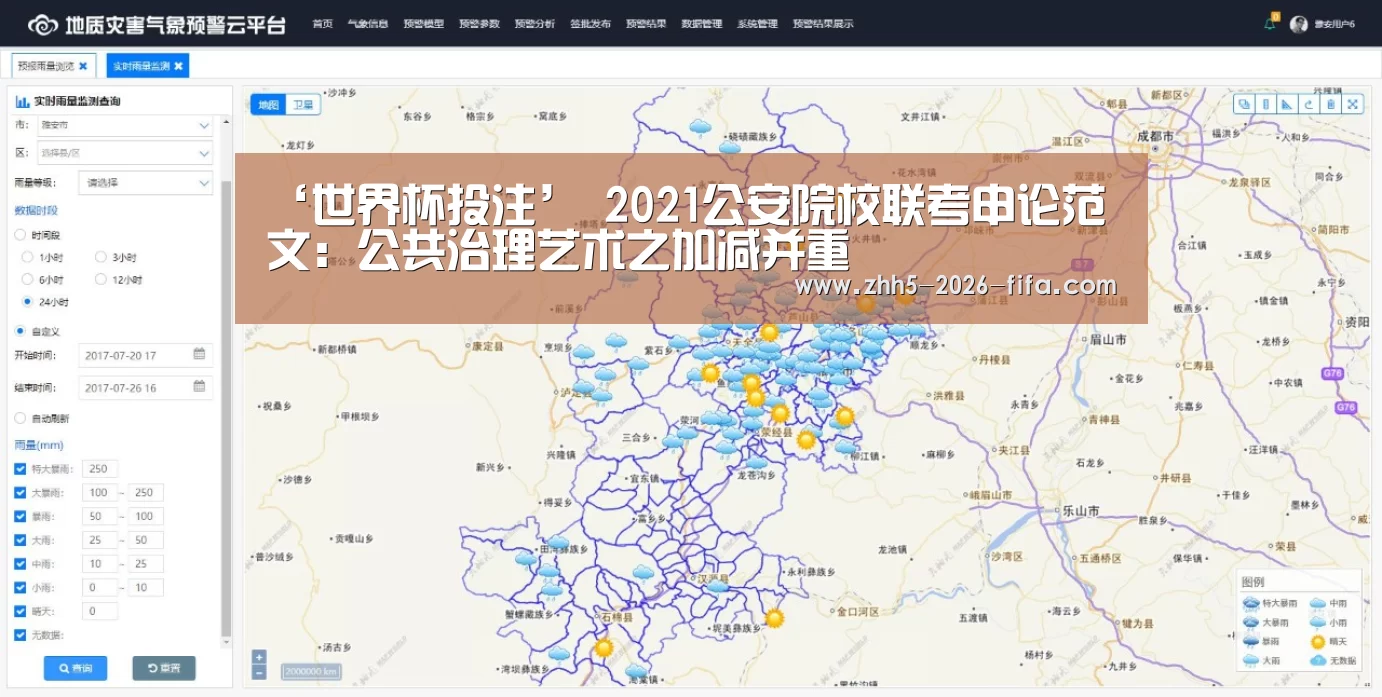Image resolution: width=1382 pixels, height=697 pixels.
Task: Uncheck the 暴雨 checkbox
Action: tap(20, 516)
